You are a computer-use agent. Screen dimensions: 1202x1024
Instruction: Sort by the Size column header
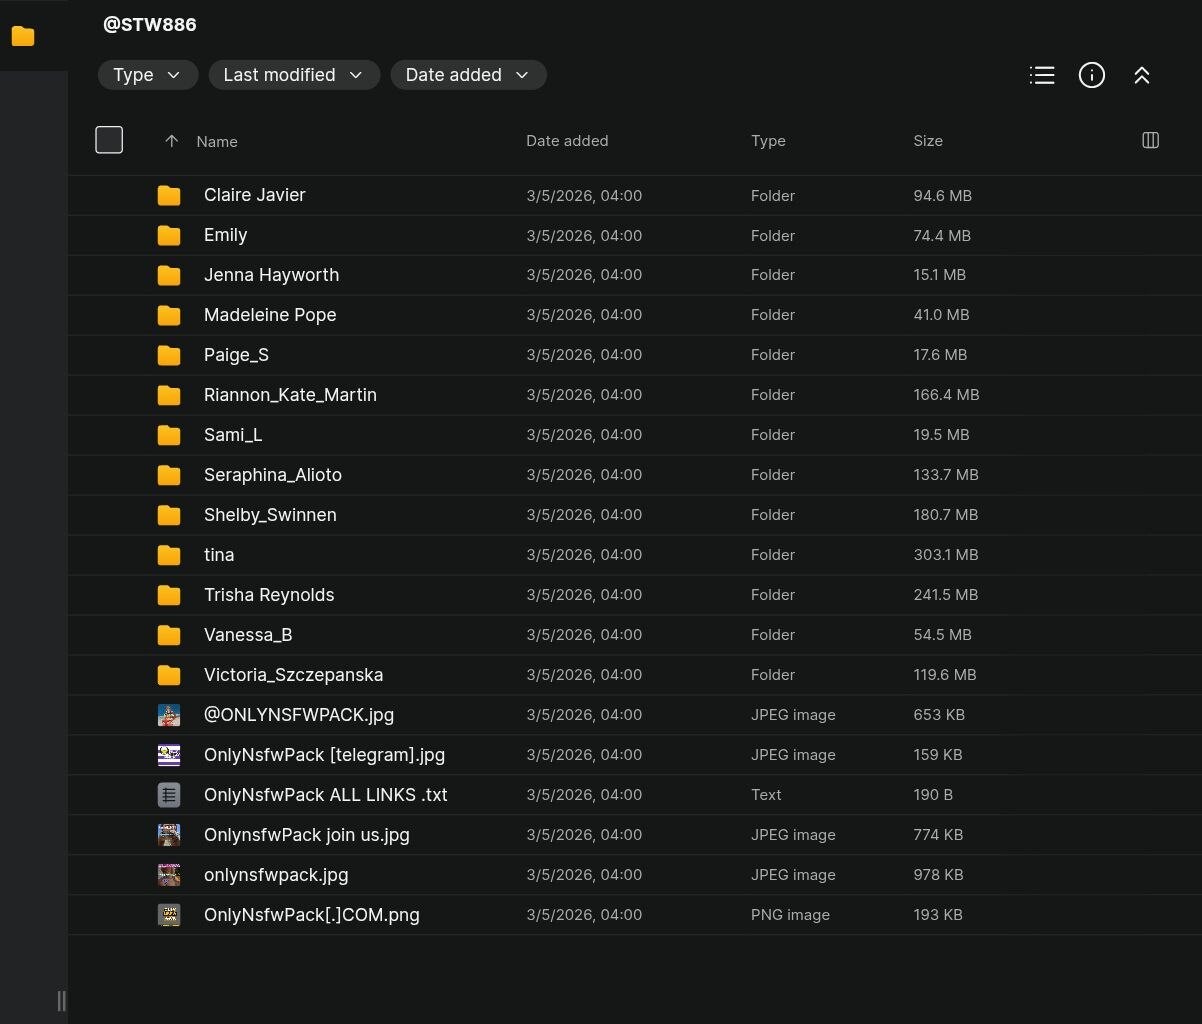[927, 141]
